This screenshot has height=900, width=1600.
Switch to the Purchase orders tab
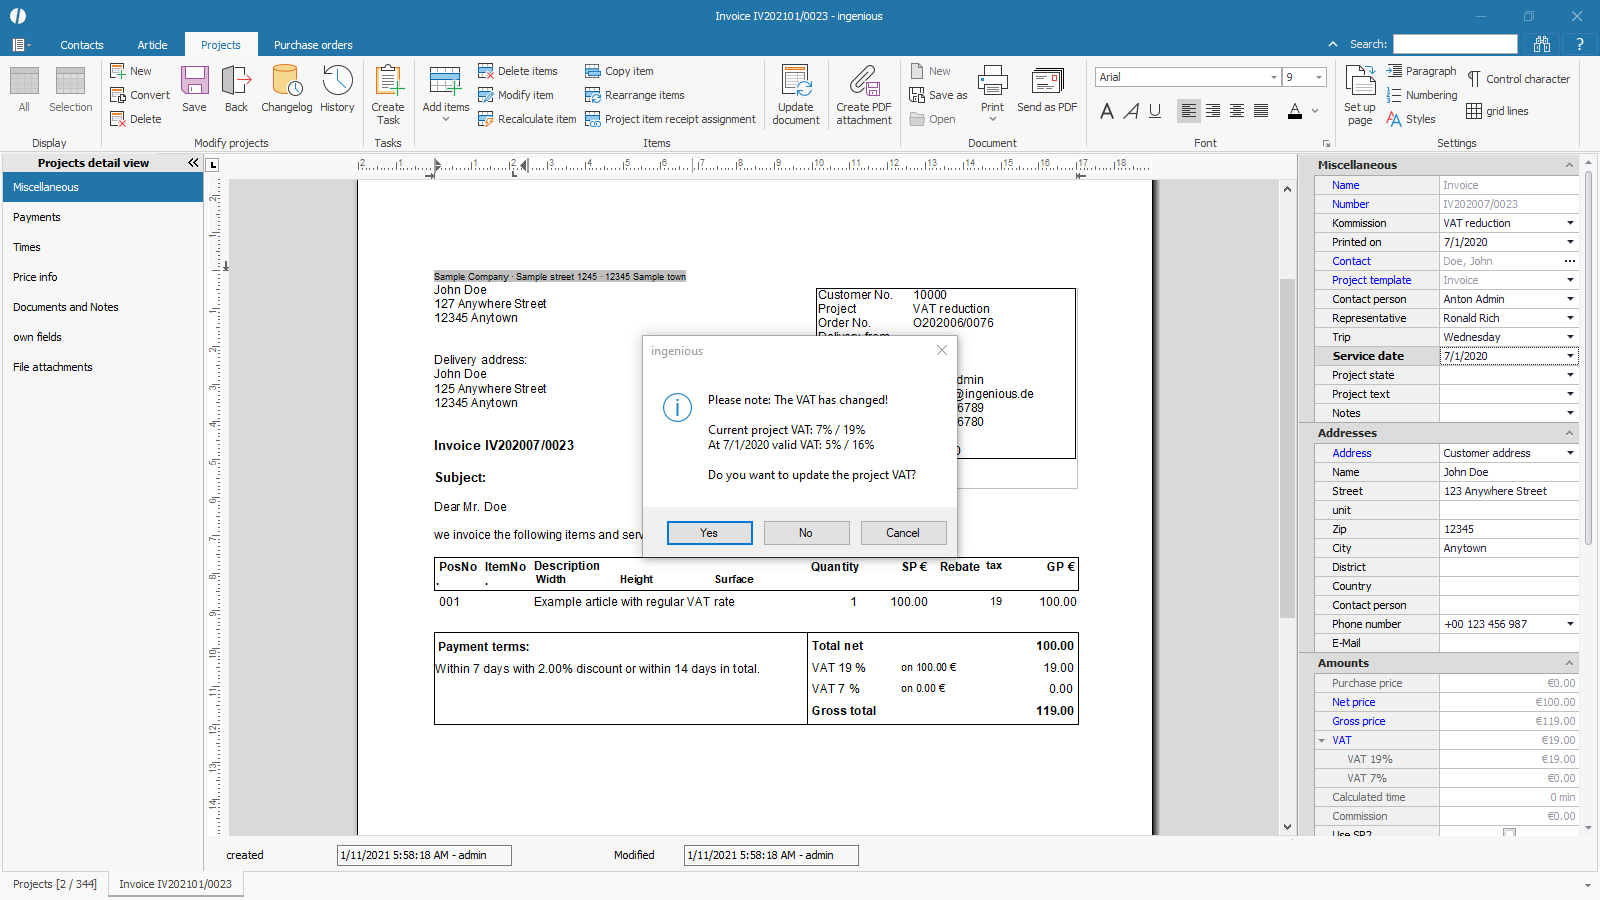(x=313, y=45)
